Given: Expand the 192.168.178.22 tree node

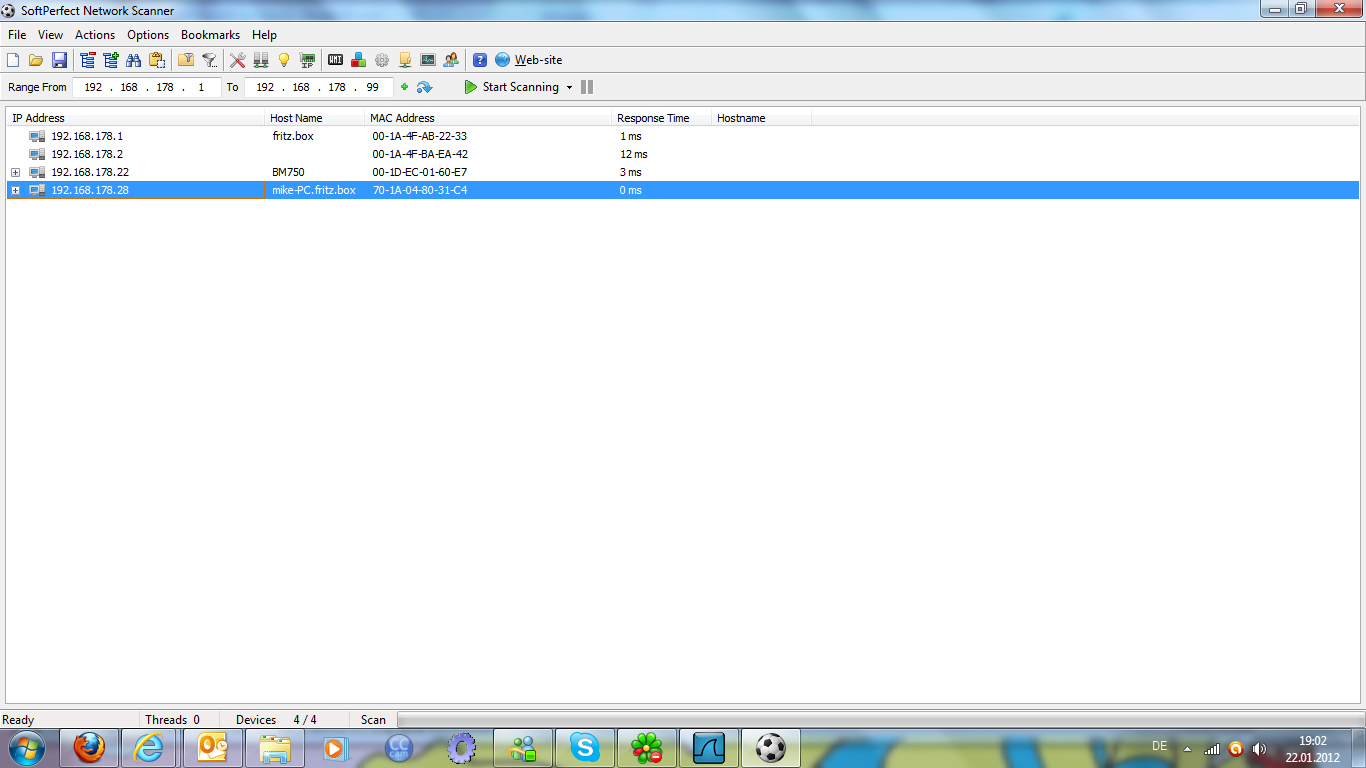Looking at the screenshot, I should pyautogui.click(x=15, y=173).
